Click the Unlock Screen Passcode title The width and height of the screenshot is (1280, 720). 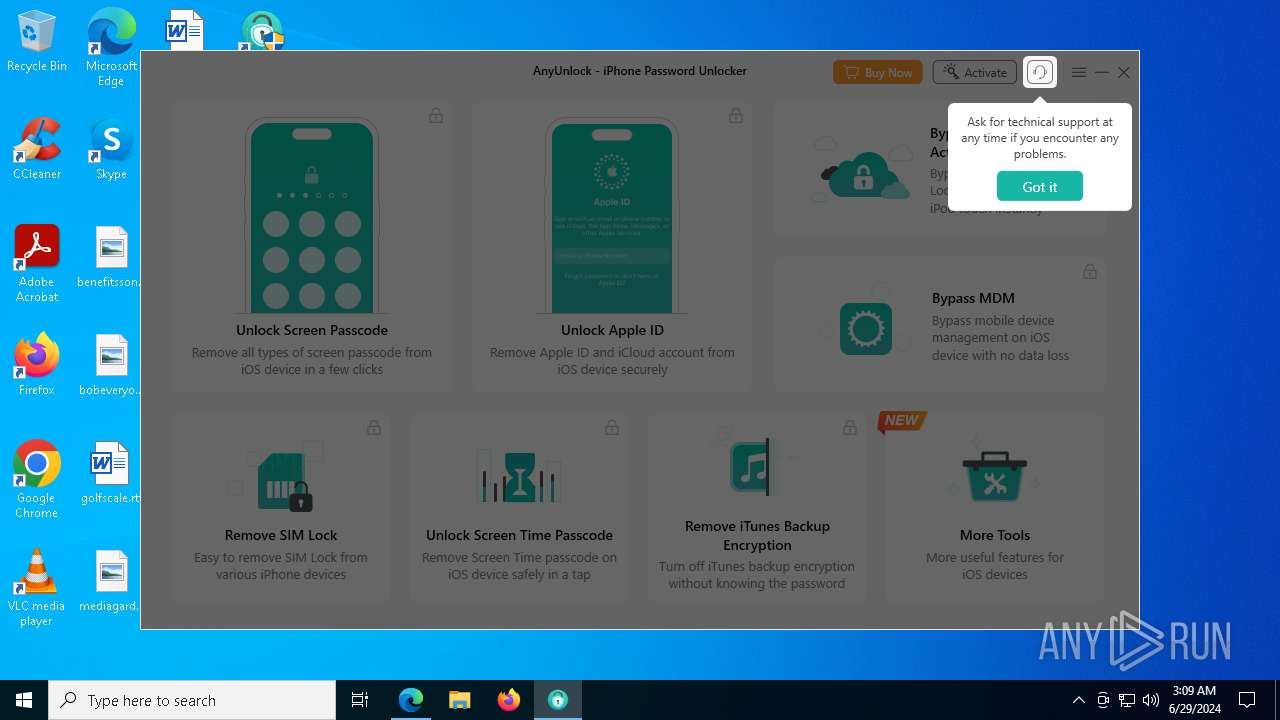312,330
